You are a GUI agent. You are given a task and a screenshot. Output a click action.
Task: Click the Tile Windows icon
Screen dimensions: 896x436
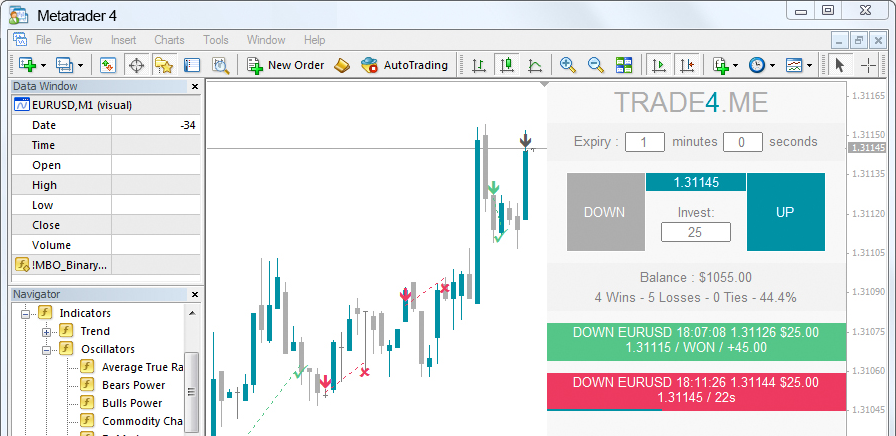623,65
